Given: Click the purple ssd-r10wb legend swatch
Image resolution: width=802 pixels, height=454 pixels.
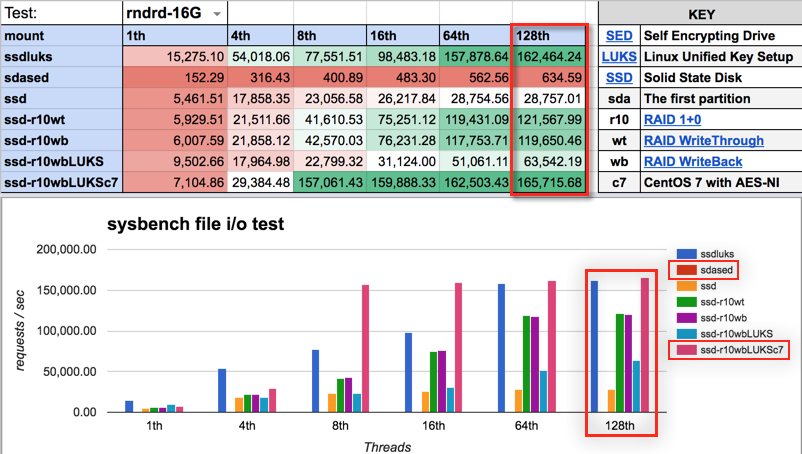Looking at the screenshot, I should 688,318.
